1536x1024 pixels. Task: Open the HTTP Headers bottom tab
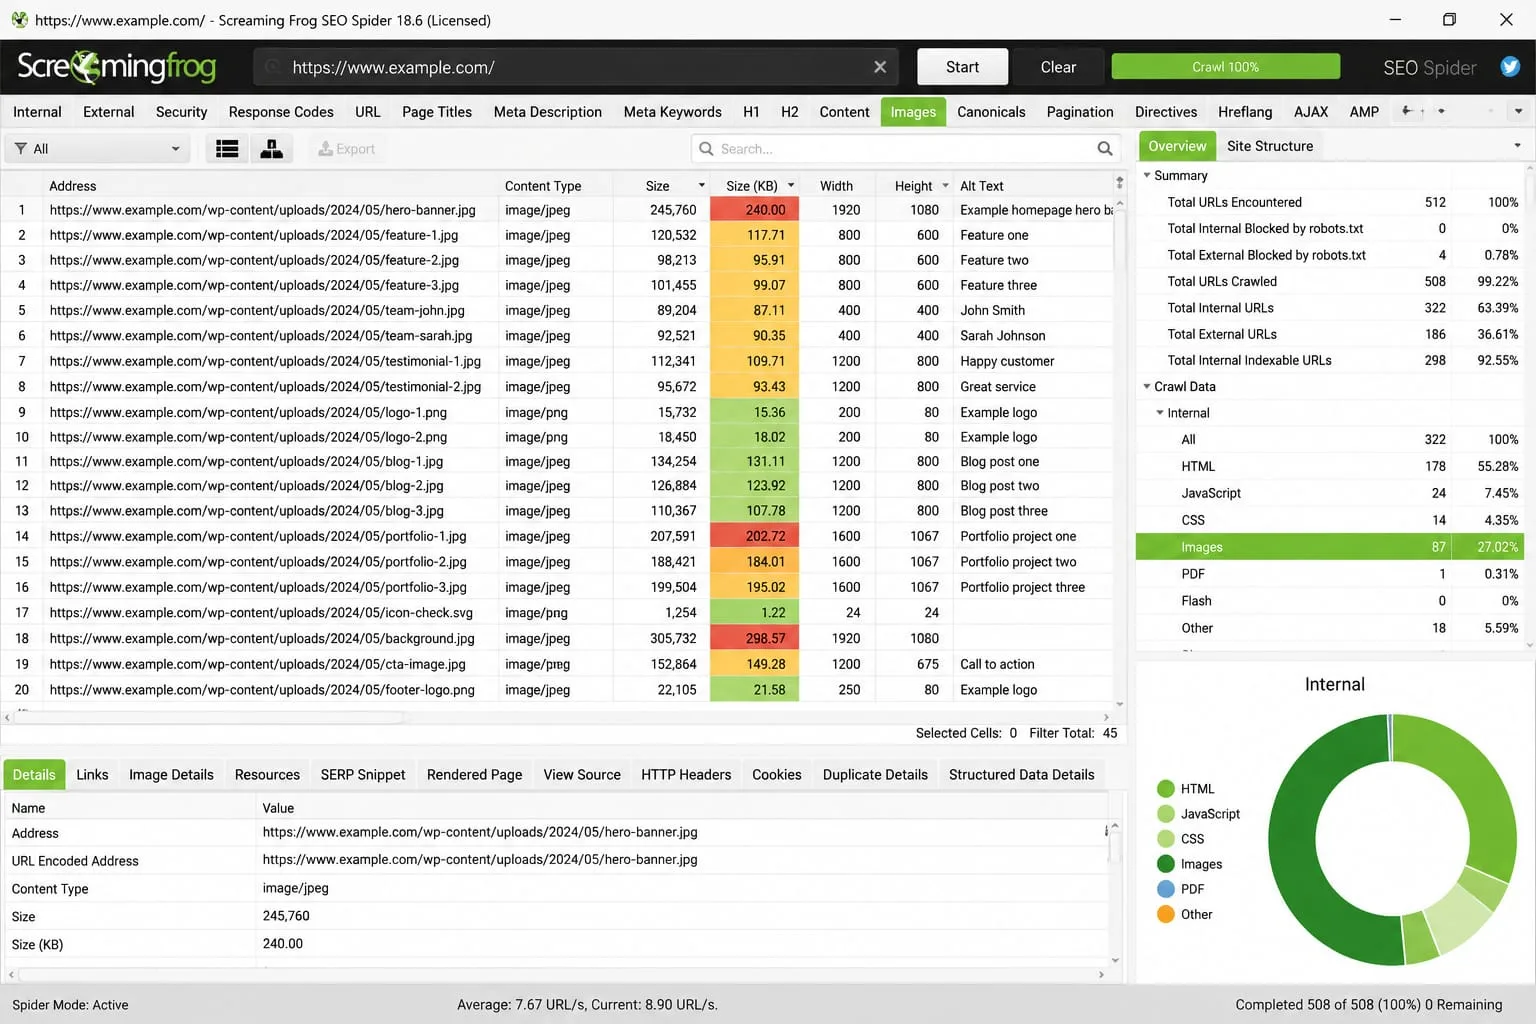coord(686,774)
